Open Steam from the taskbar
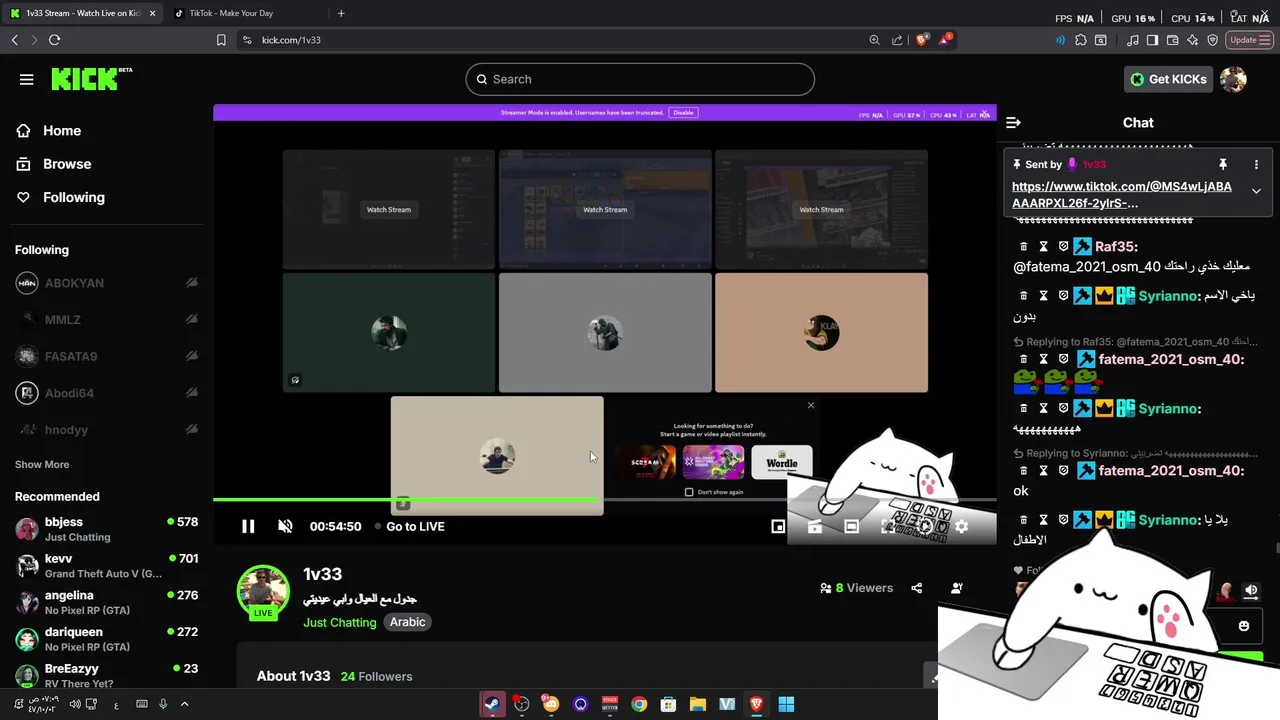The height and width of the screenshot is (720, 1280). click(x=493, y=704)
